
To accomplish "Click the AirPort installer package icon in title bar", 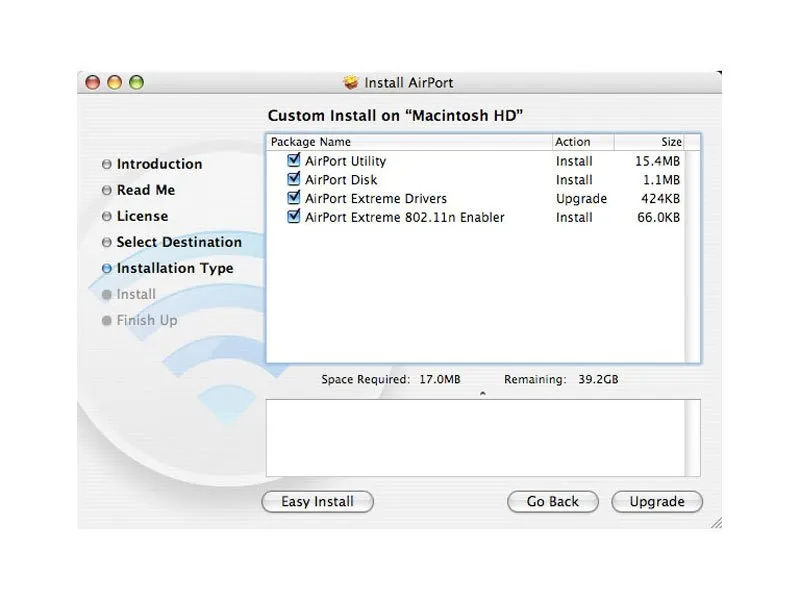I will pyautogui.click(x=351, y=83).
